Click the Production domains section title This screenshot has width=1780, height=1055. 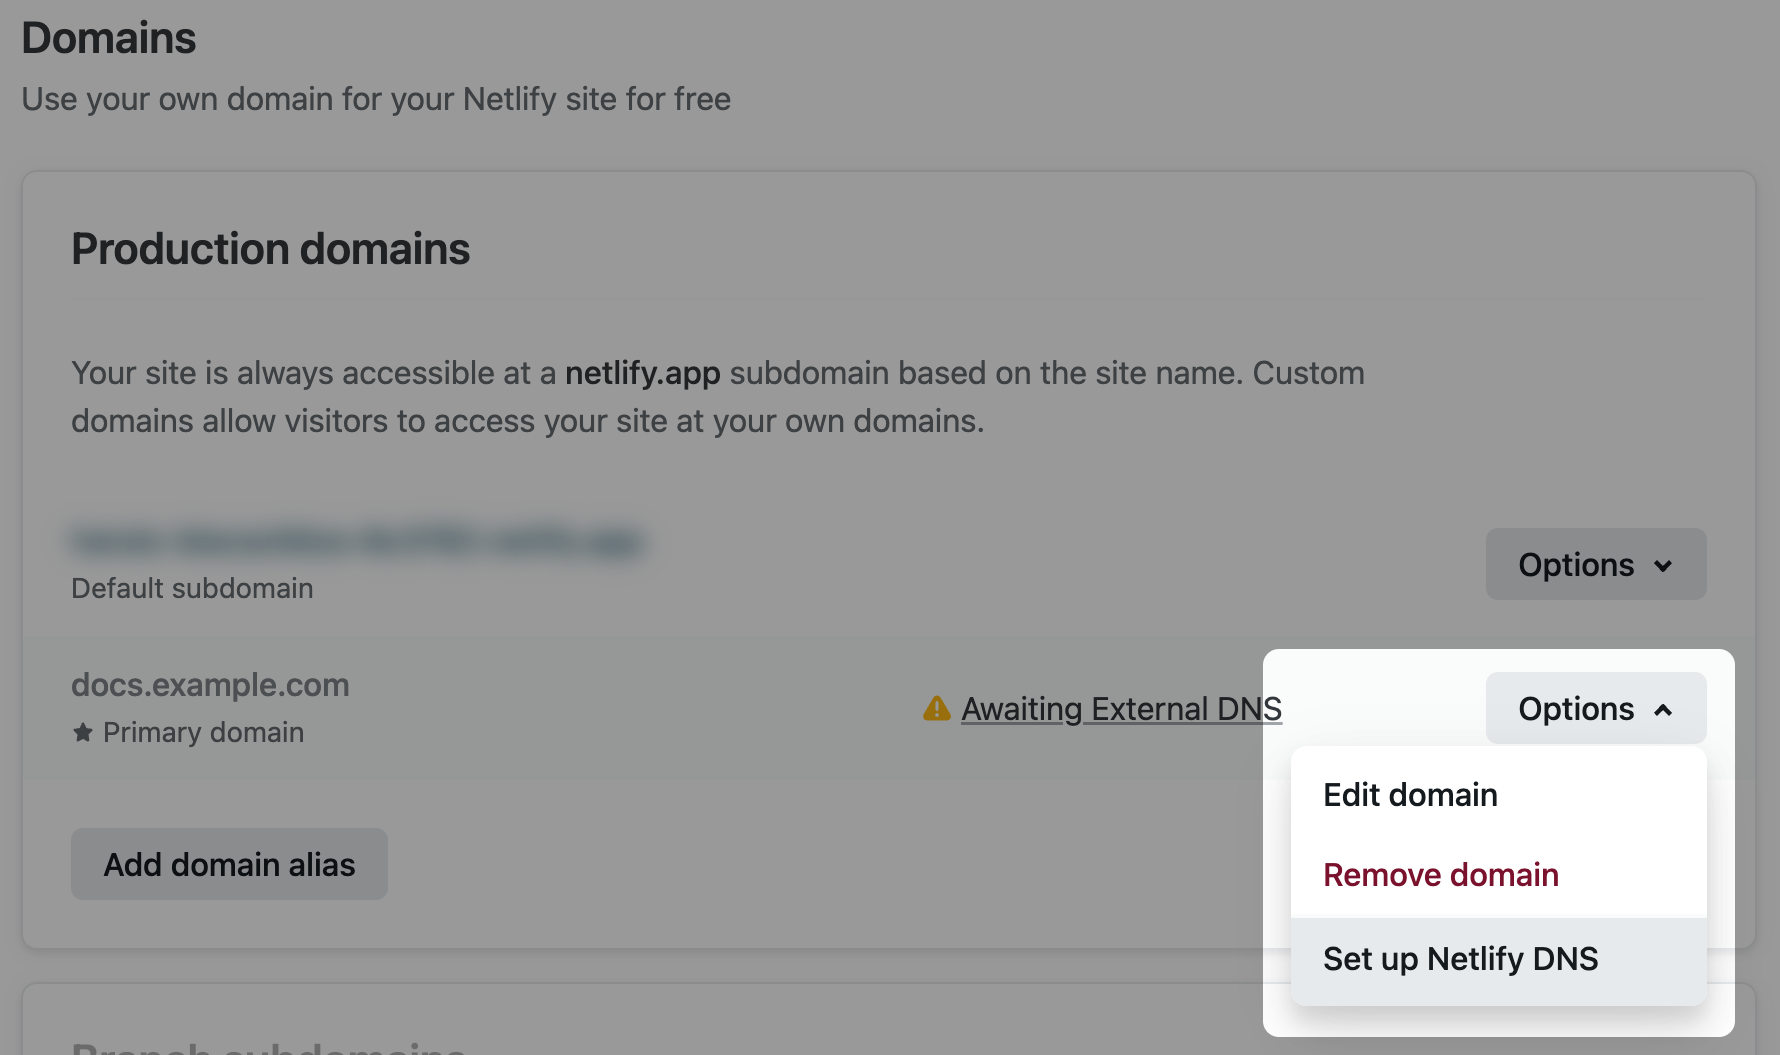click(270, 249)
